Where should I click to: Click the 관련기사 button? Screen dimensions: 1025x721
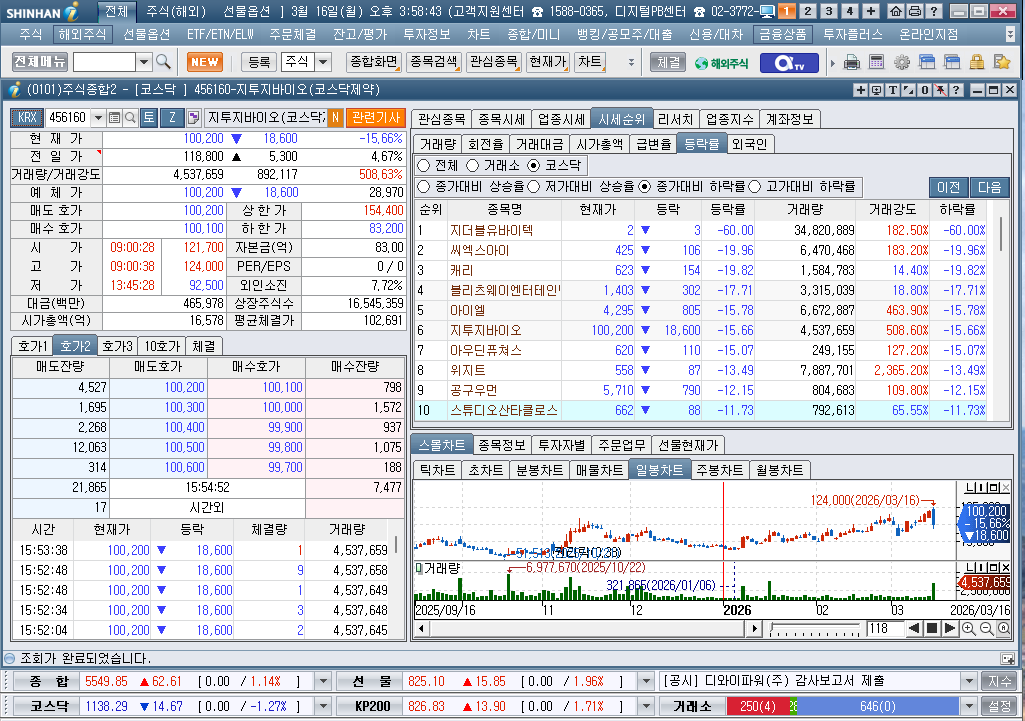pos(376,118)
